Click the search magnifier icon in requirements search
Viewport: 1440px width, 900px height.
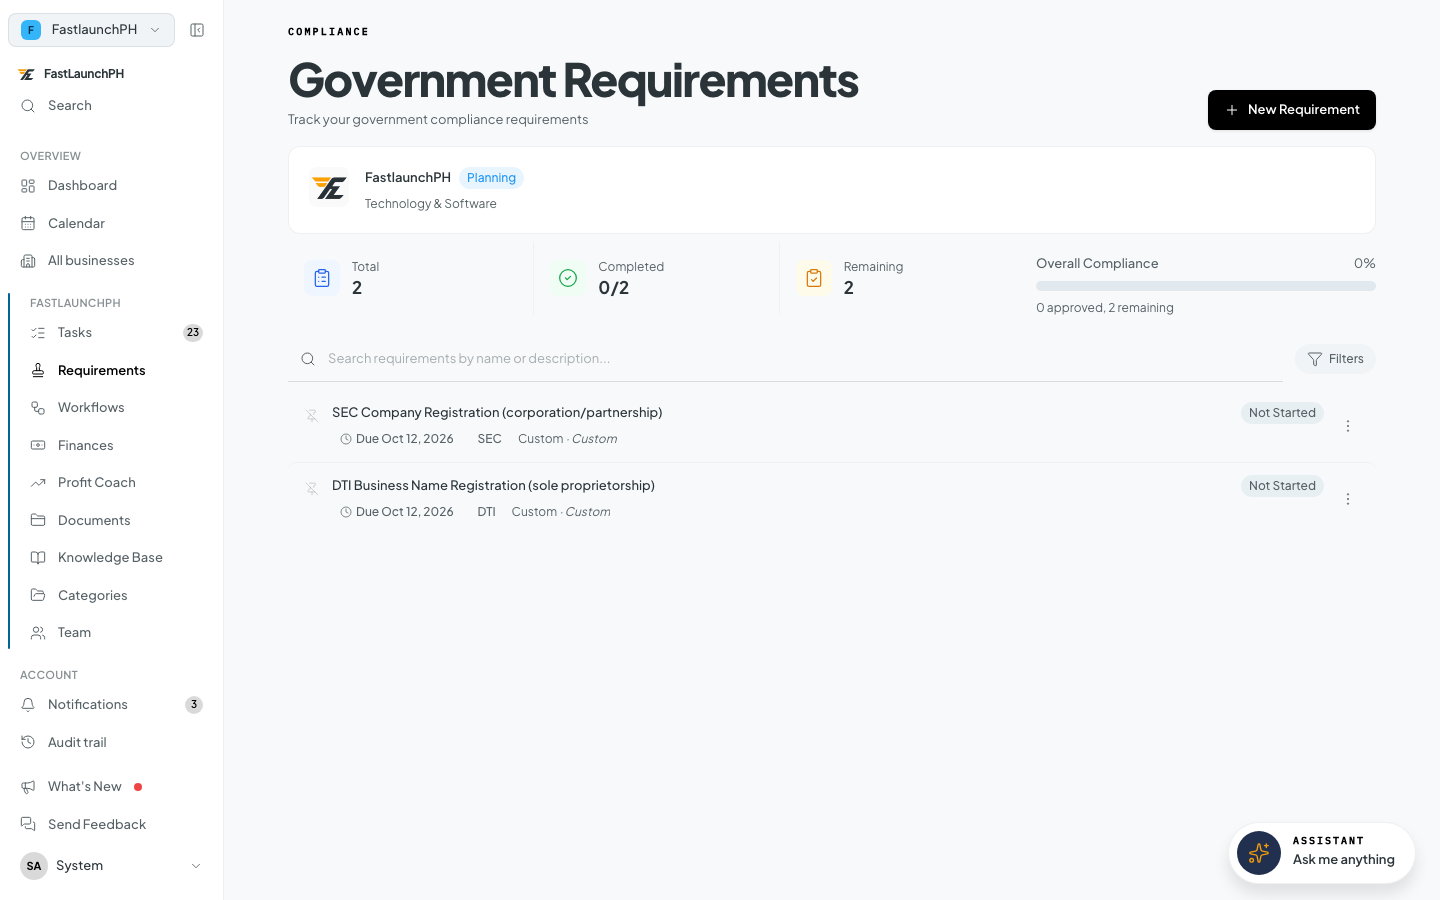click(x=308, y=359)
